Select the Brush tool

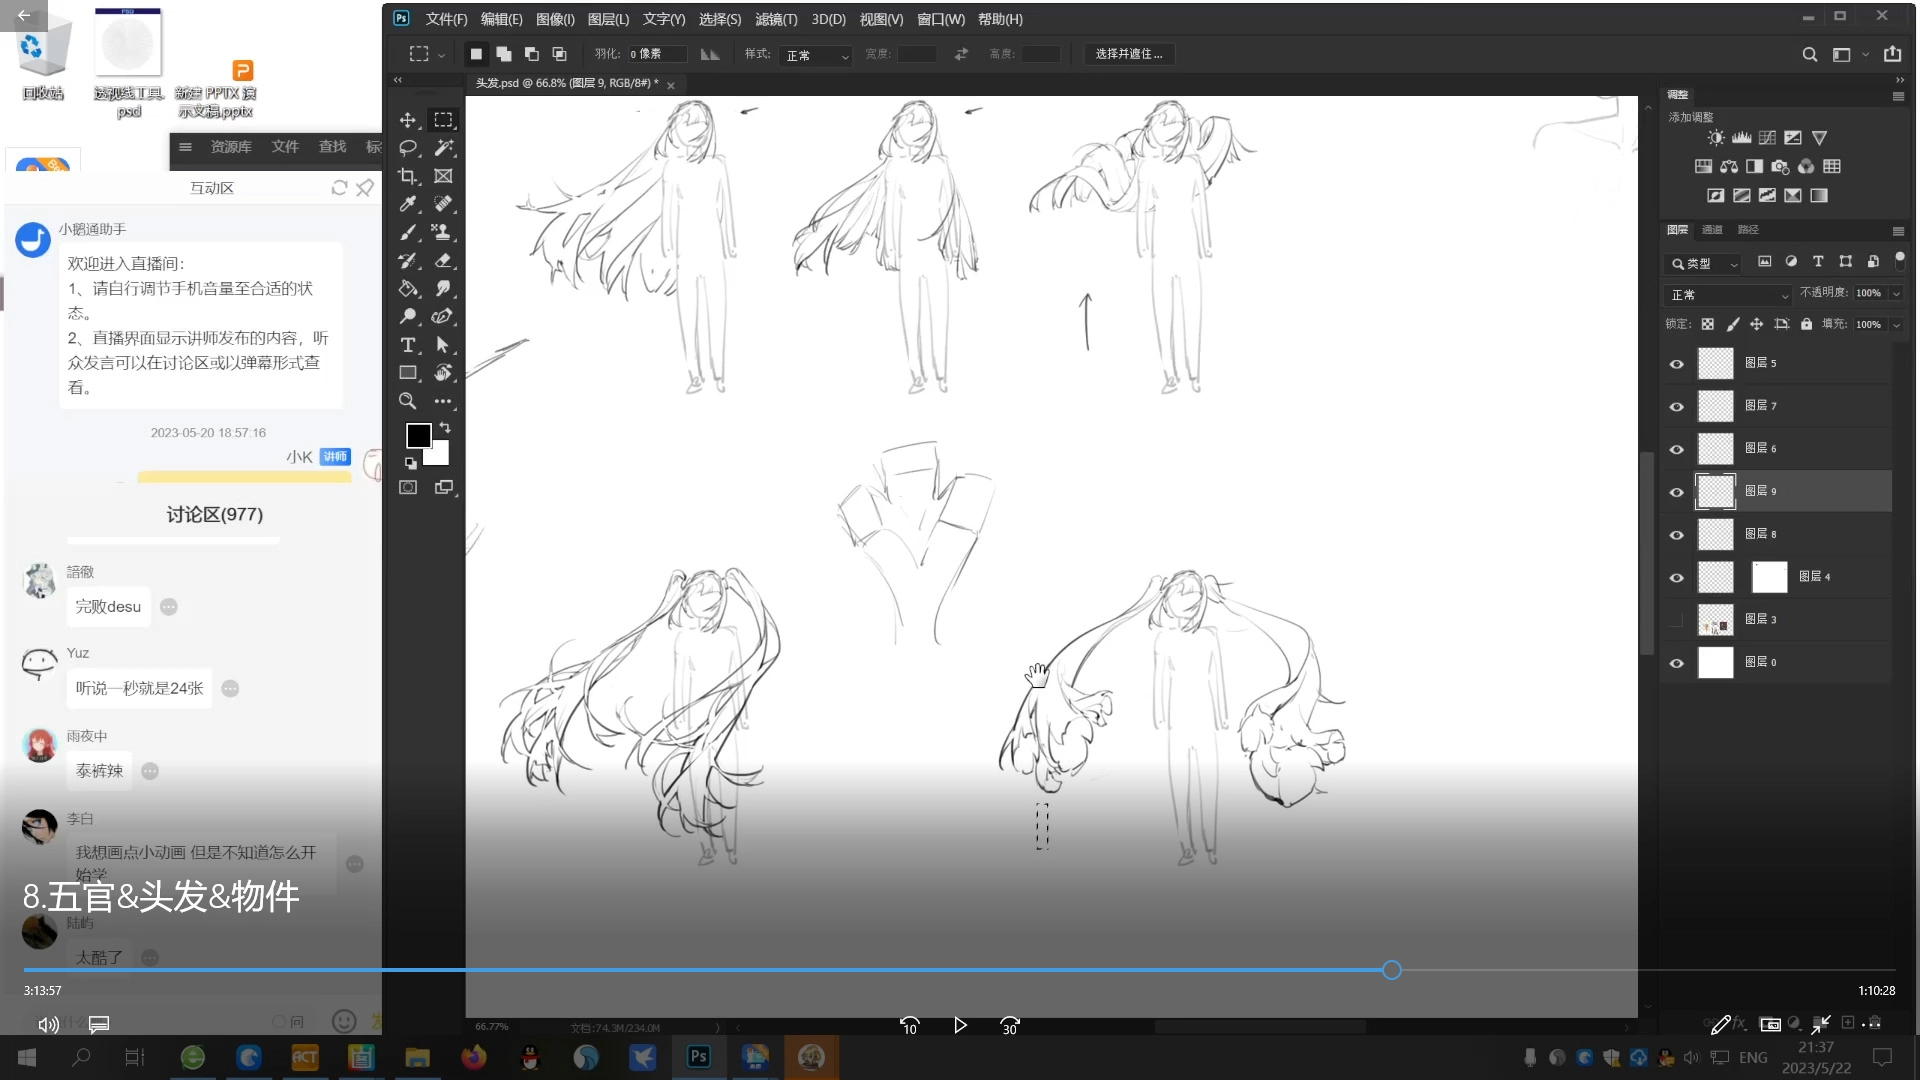(408, 232)
